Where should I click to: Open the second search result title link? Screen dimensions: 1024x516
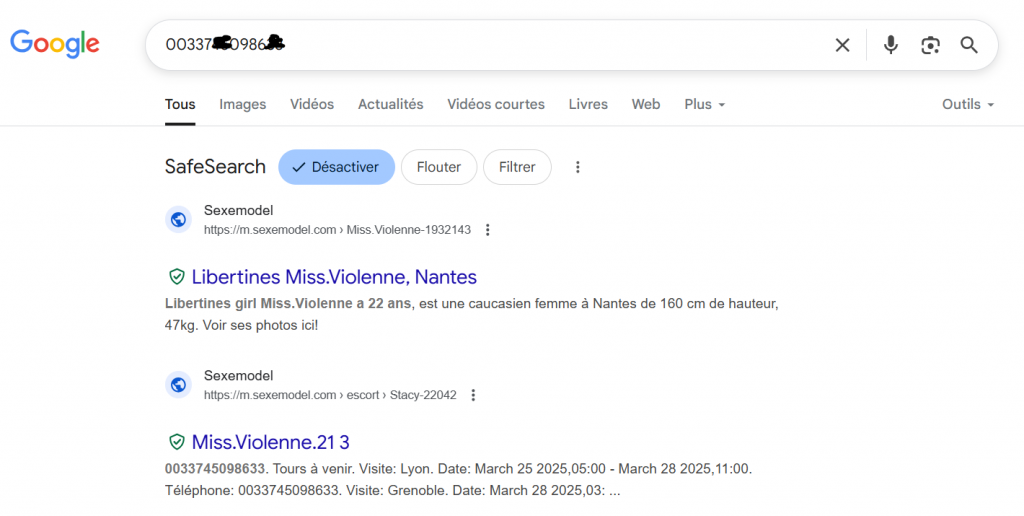pyautogui.click(x=270, y=442)
